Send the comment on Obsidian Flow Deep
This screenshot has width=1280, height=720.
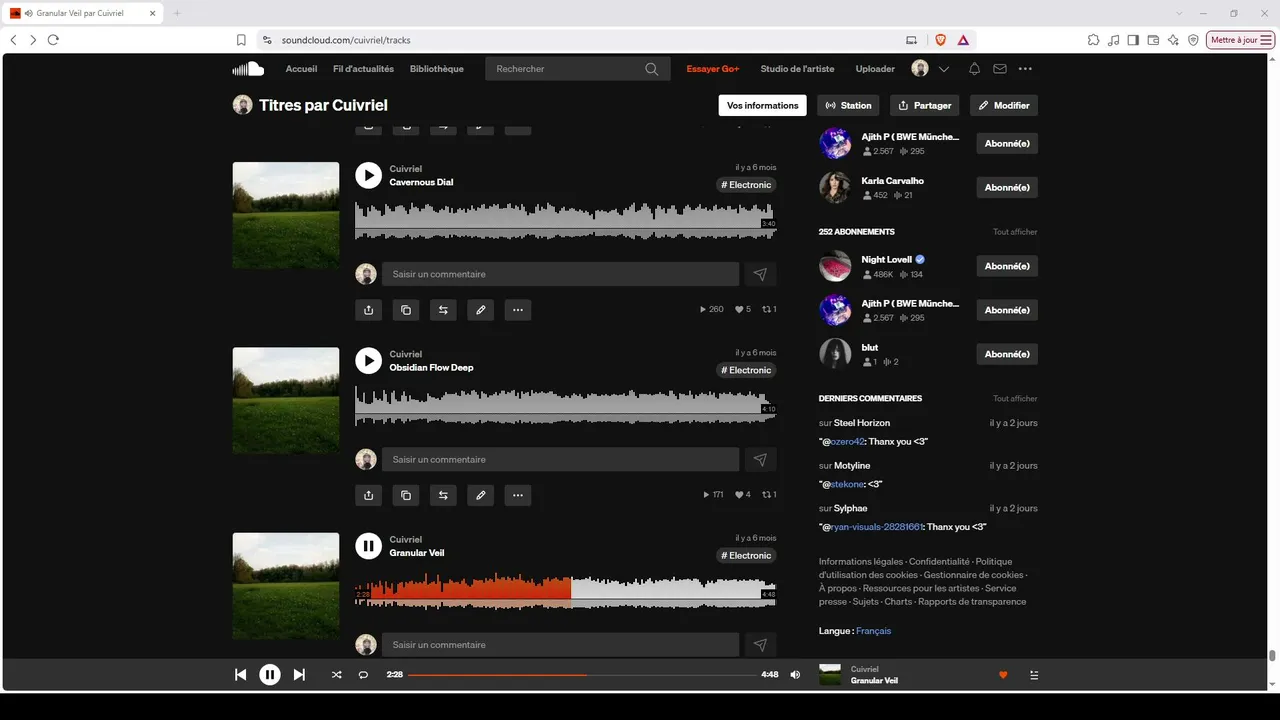760,459
